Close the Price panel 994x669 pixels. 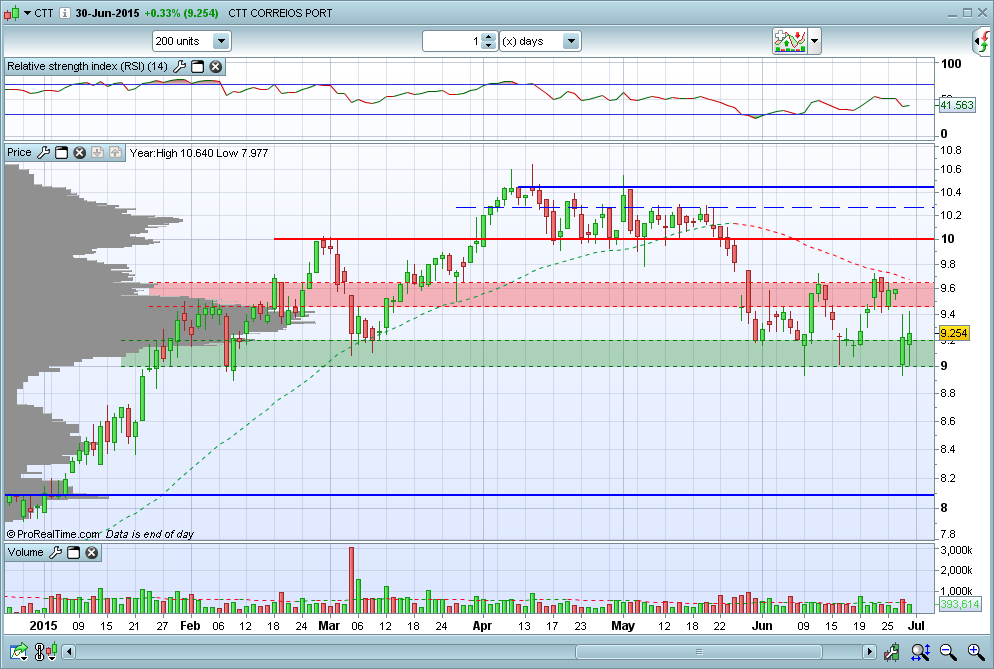tap(79, 153)
